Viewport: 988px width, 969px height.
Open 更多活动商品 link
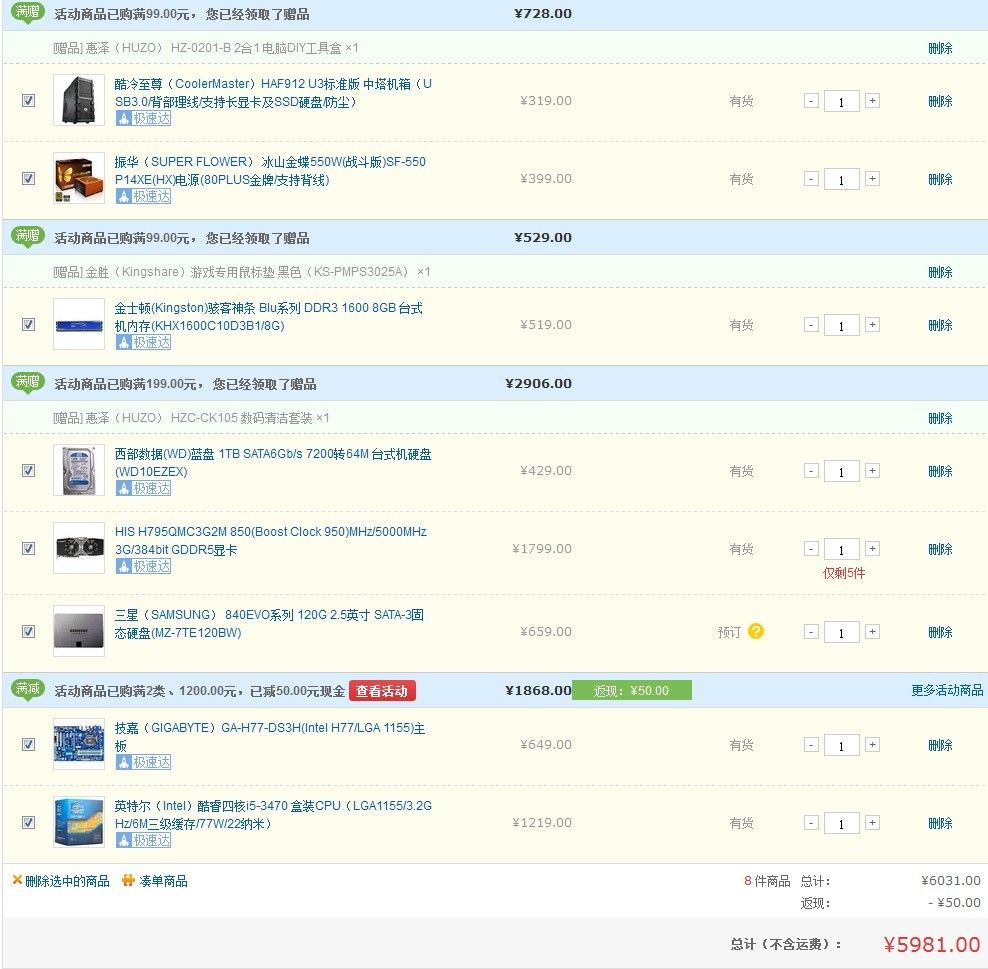tap(947, 691)
